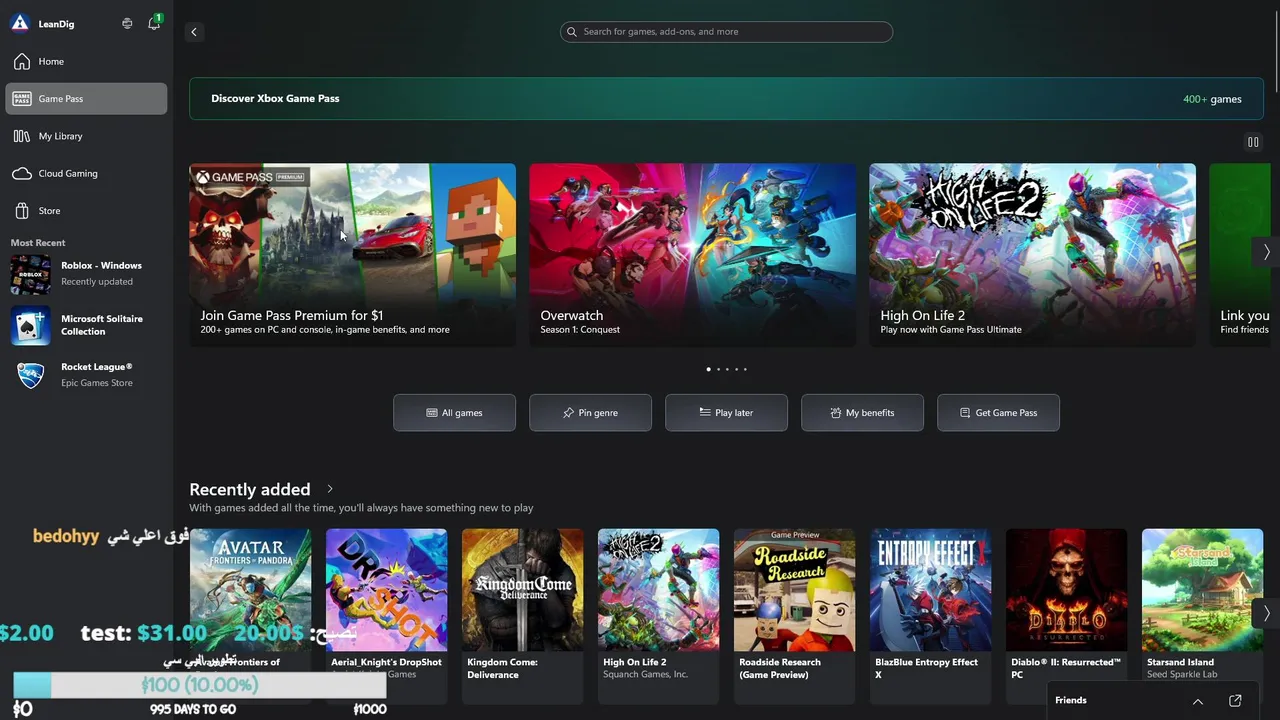Expand the Friends panel

[x=1198, y=701]
